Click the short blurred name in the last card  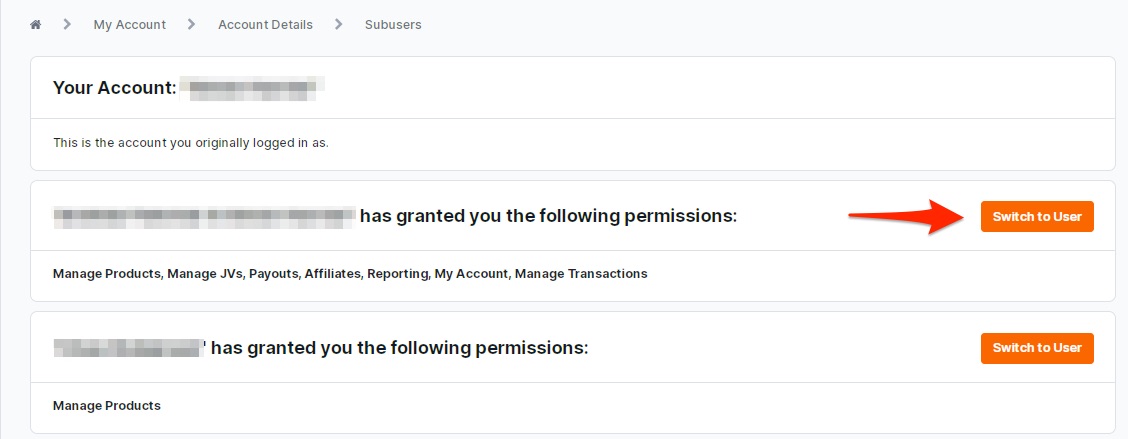(x=129, y=348)
